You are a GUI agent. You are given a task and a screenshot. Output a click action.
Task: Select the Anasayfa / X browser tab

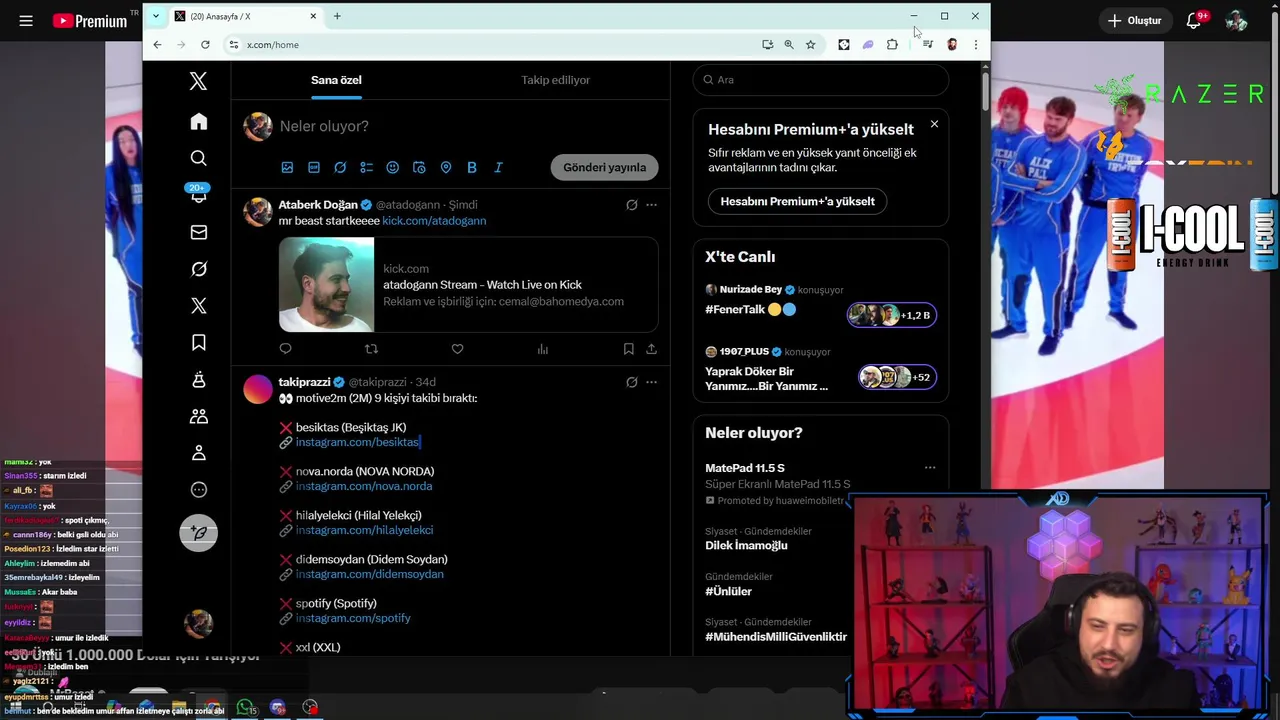click(245, 16)
